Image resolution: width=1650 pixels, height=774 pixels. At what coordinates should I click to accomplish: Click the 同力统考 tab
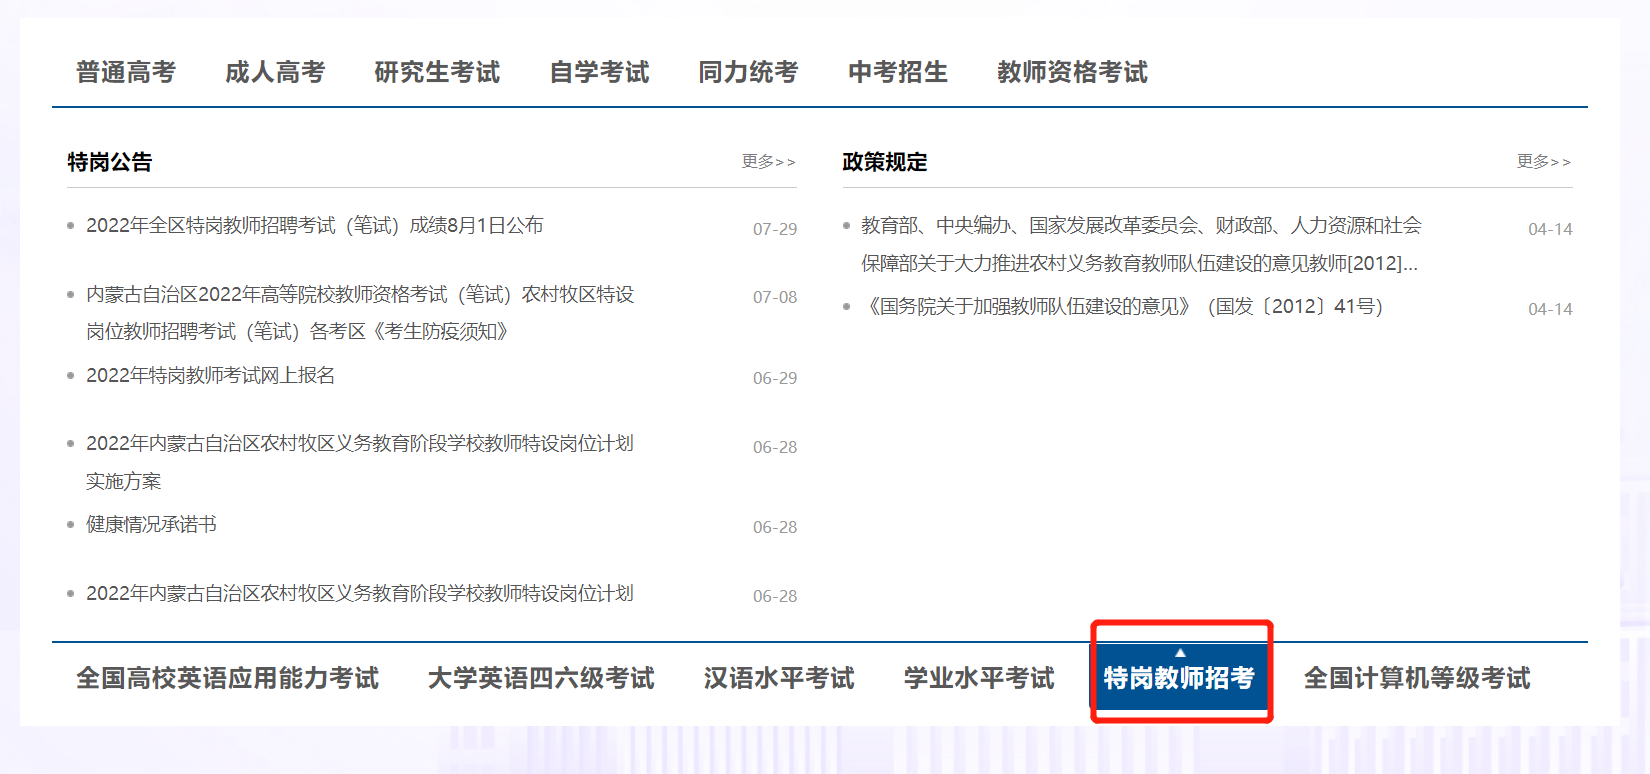pos(748,72)
